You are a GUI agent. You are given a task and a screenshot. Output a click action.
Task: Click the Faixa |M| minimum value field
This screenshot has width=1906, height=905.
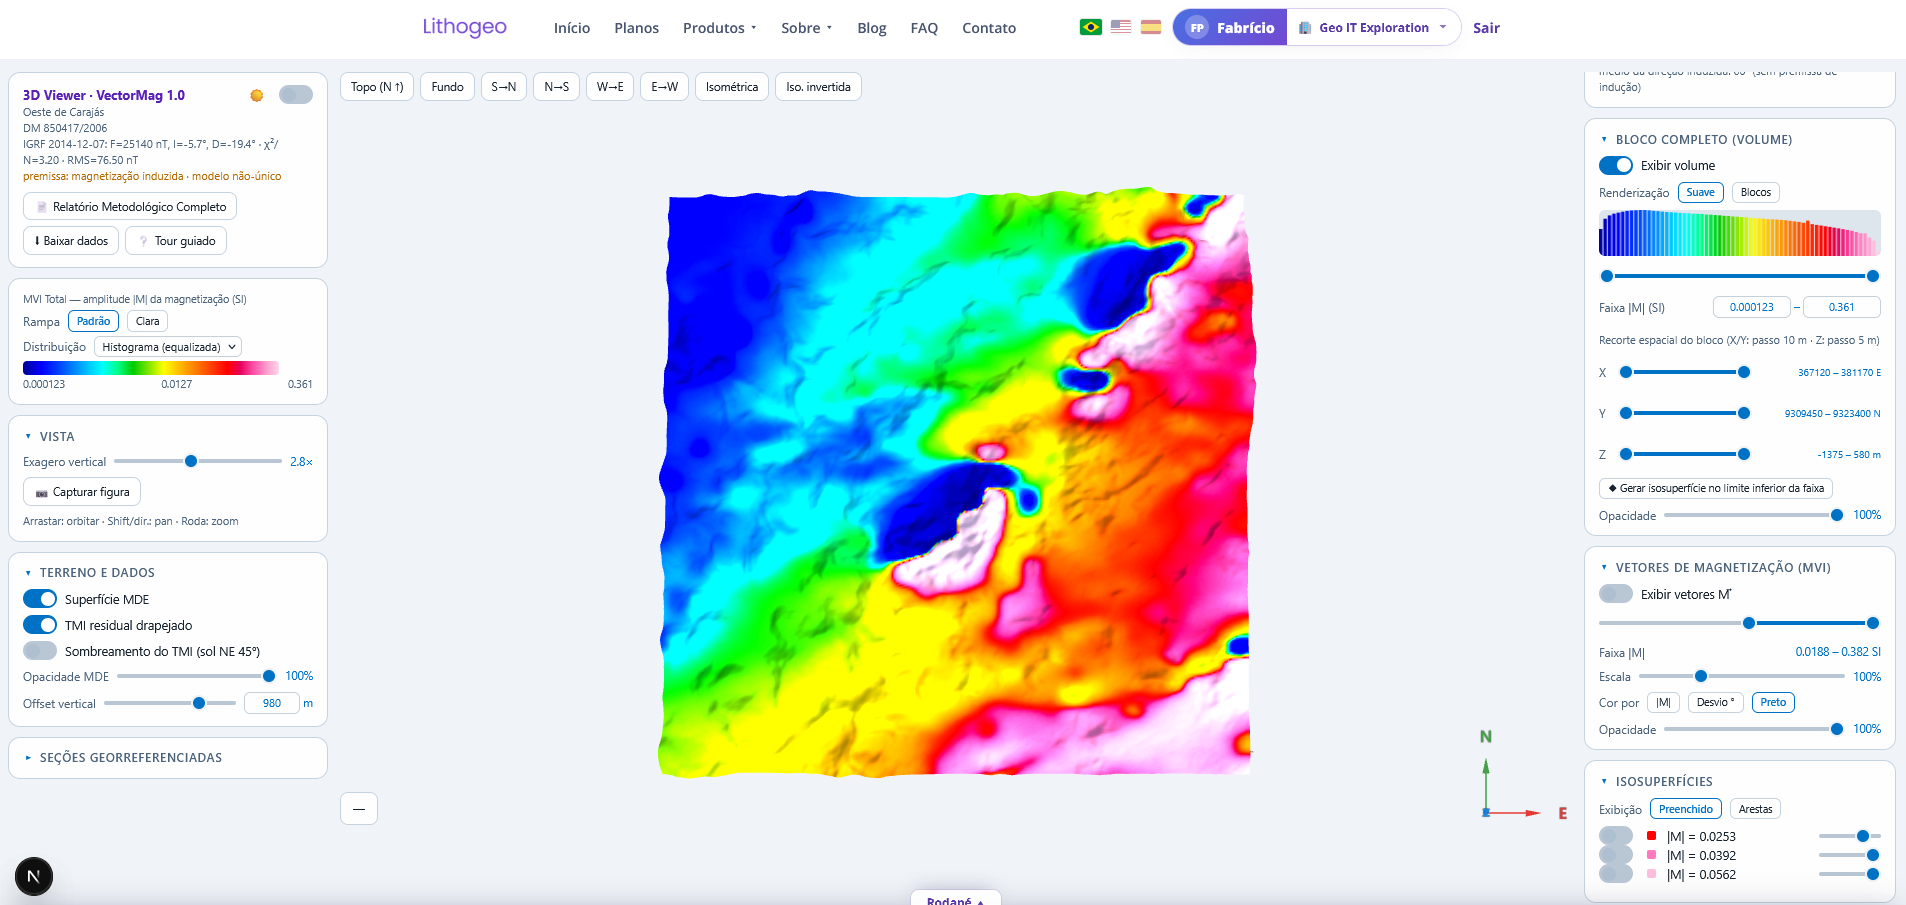1752,307
